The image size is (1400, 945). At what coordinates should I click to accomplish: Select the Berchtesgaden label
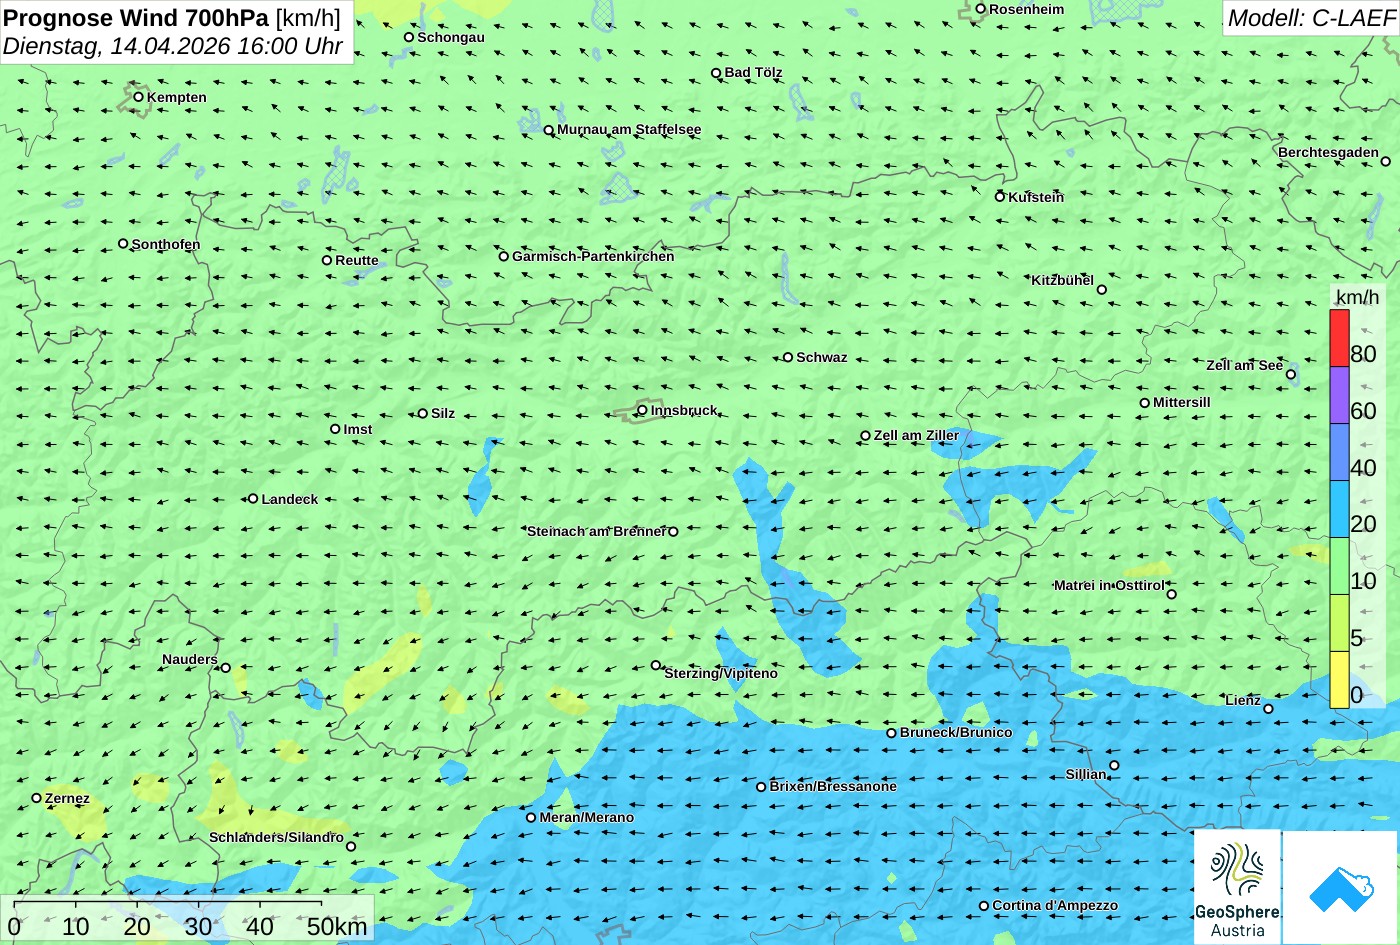click(1328, 152)
